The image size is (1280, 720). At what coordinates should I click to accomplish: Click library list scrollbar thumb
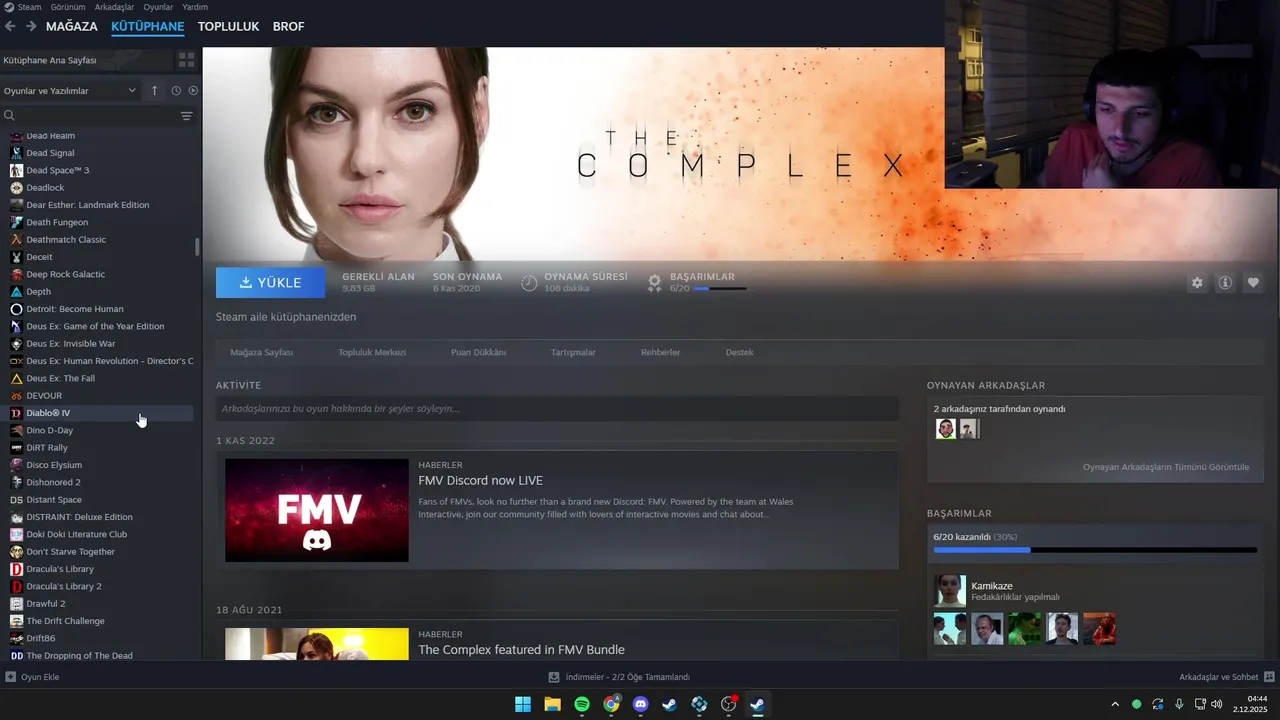[197, 247]
